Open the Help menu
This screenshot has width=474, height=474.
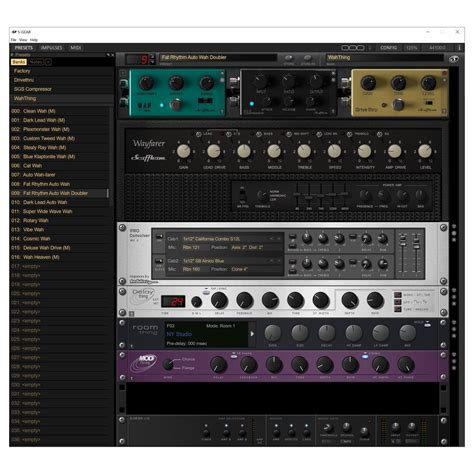click(34, 40)
